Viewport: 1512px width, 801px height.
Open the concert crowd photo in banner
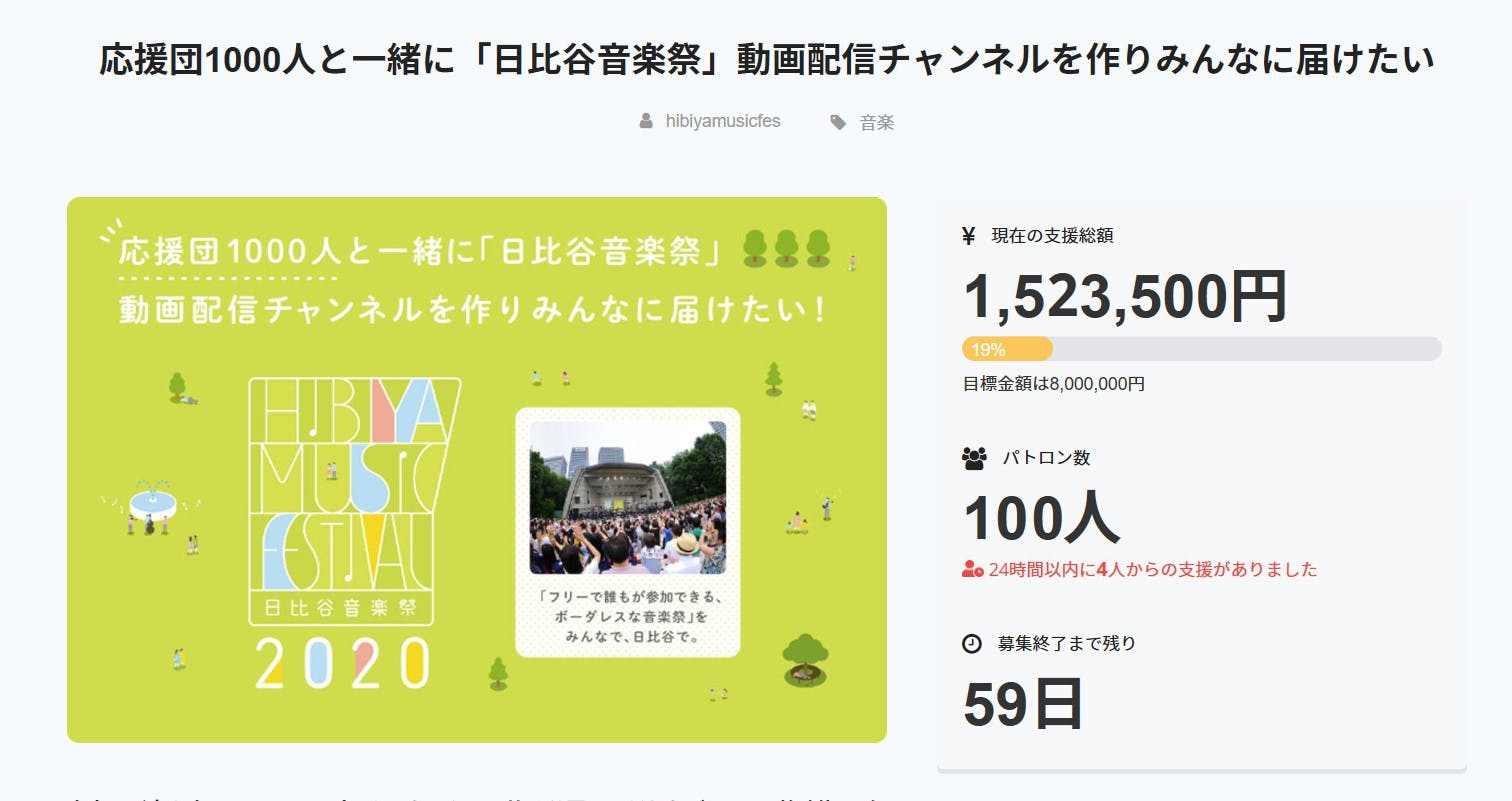tap(627, 497)
